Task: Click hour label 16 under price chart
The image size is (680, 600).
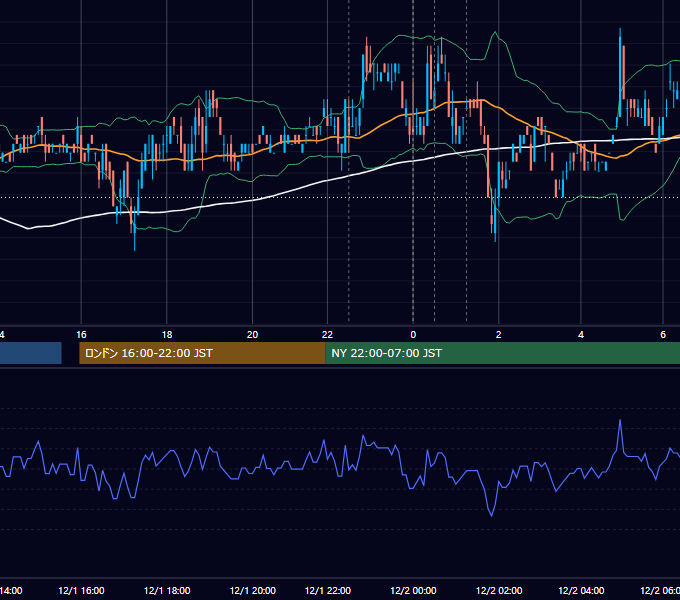Action: pyautogui.click(x=81, y=335)
